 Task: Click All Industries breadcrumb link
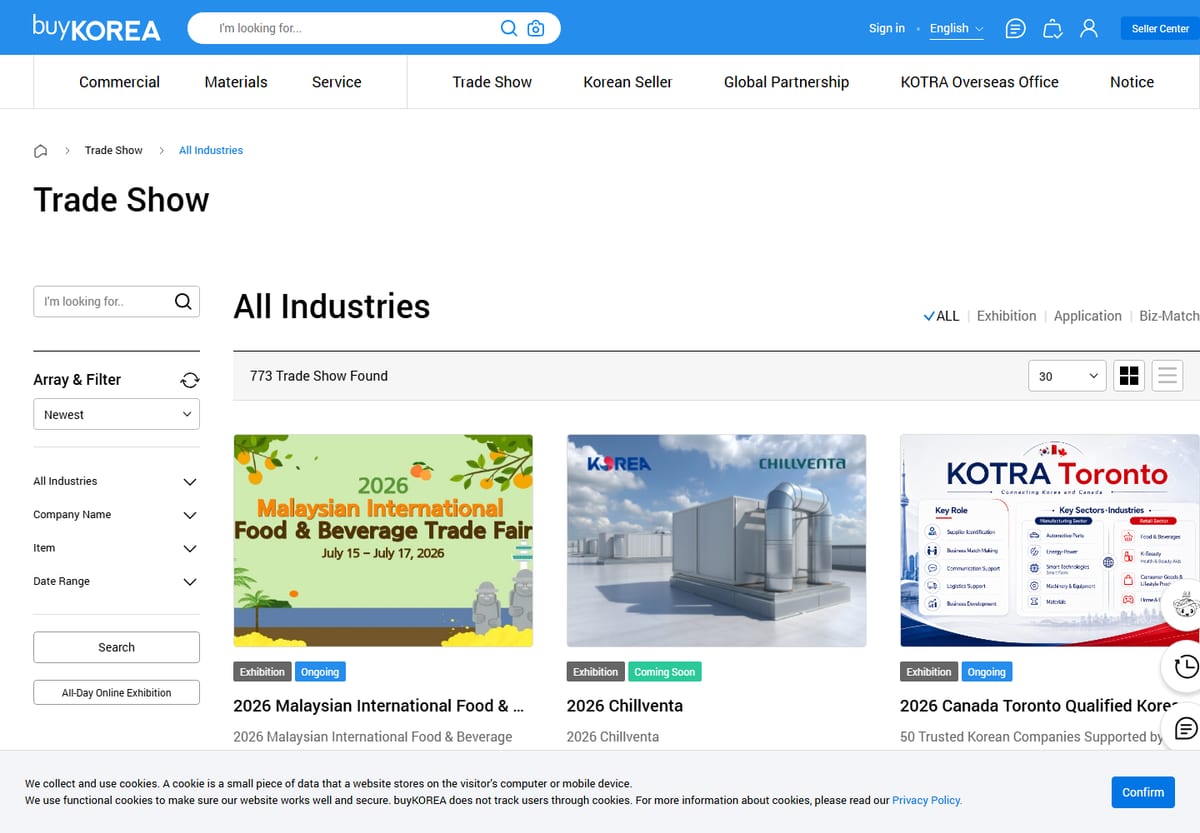211,151
